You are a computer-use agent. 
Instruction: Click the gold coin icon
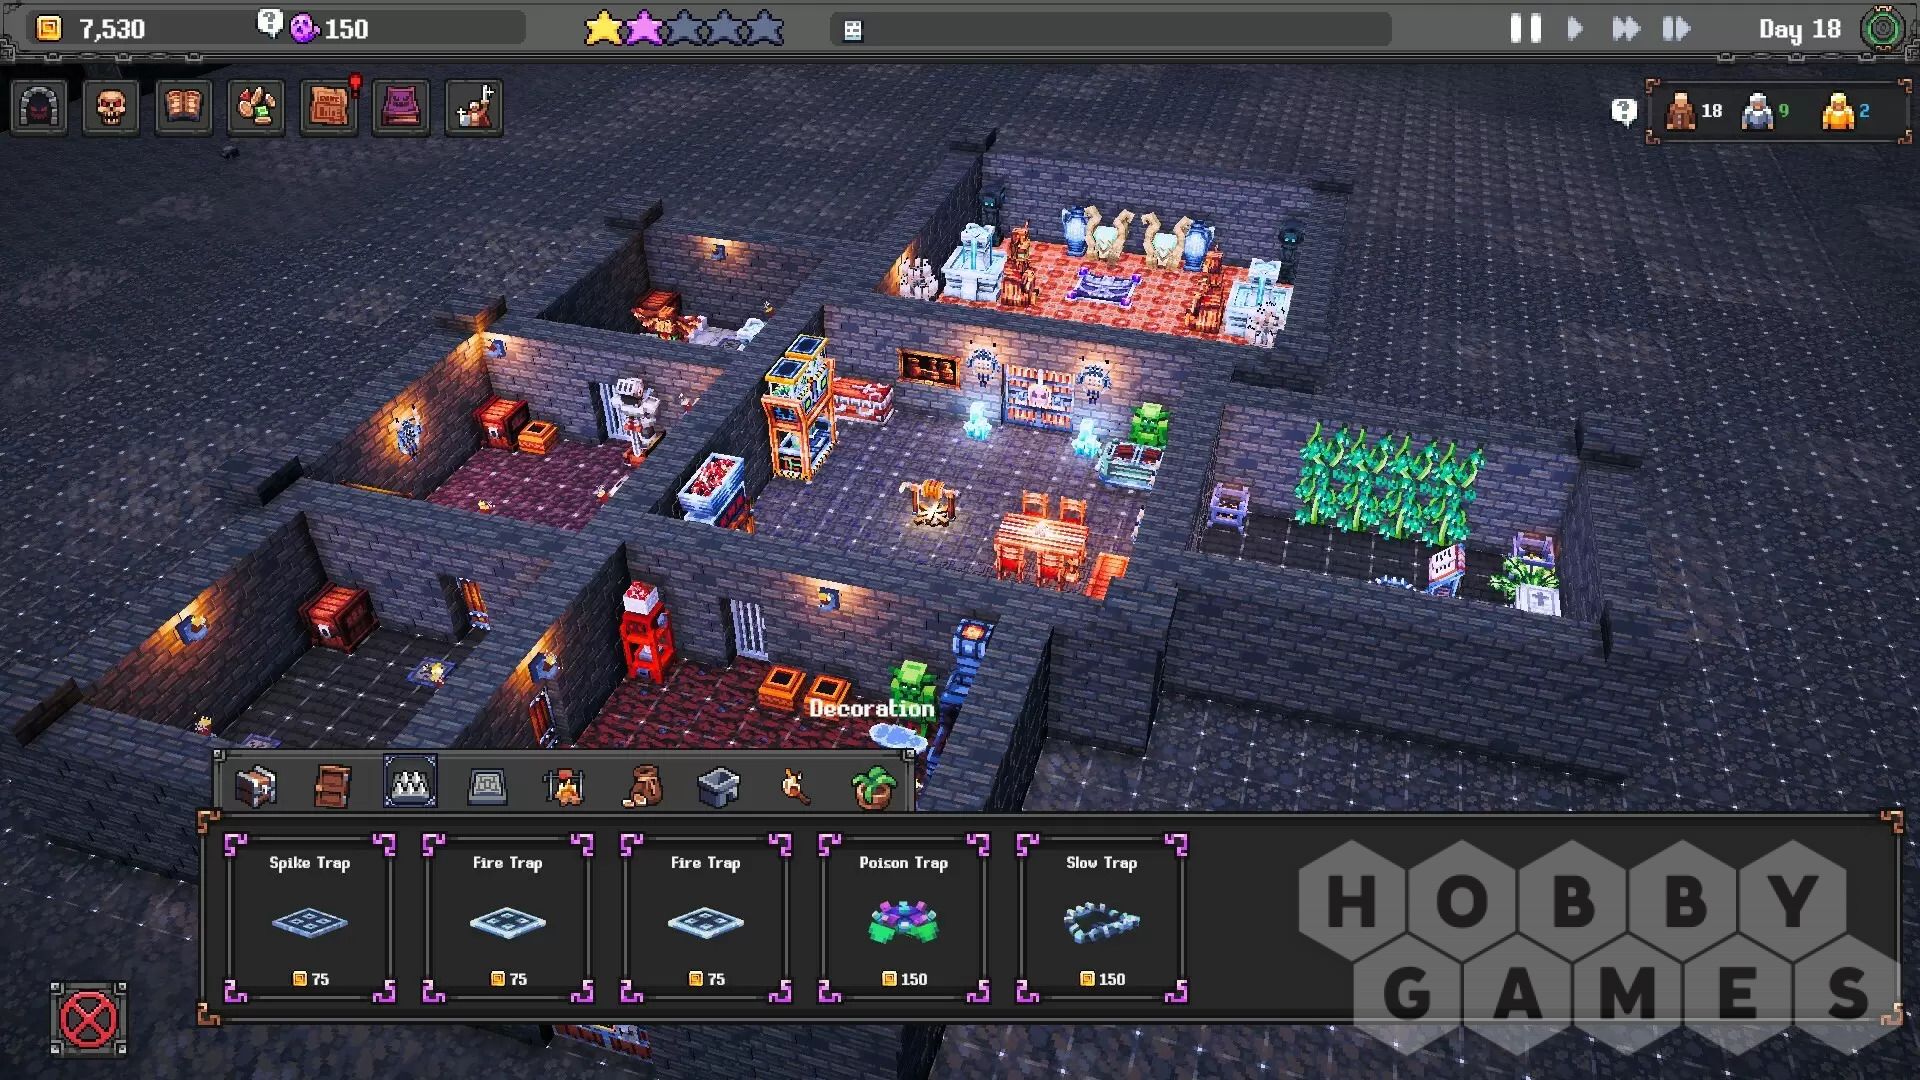point(48,28)
